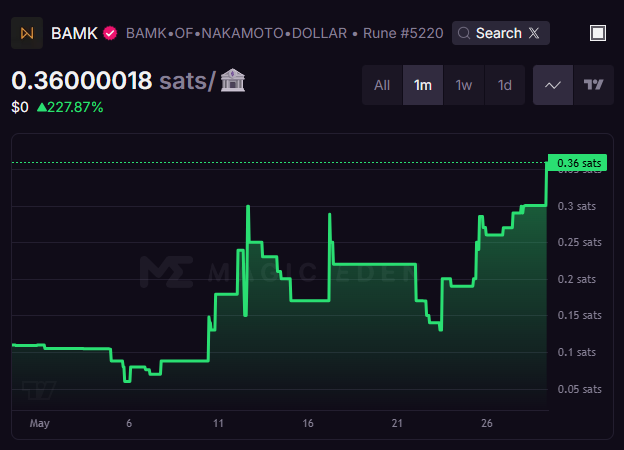Click the green 227.87% change indicator
The height and width of the screenshot is (450, 624).
pos(70,107)
